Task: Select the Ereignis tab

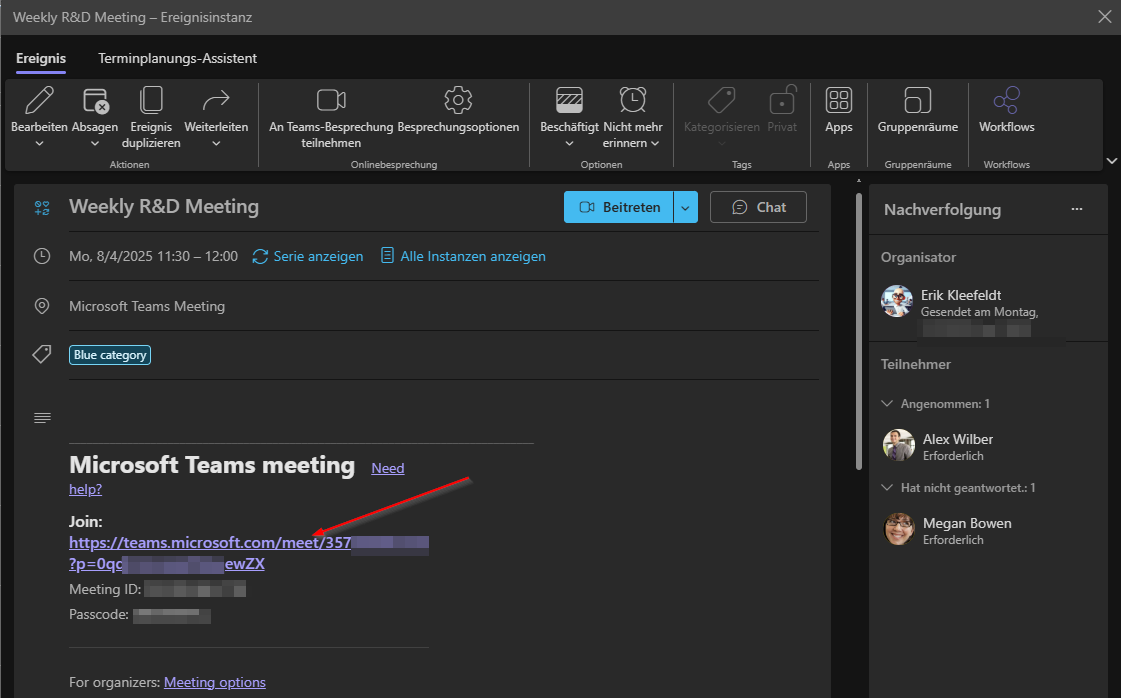Action: [41, 58]
